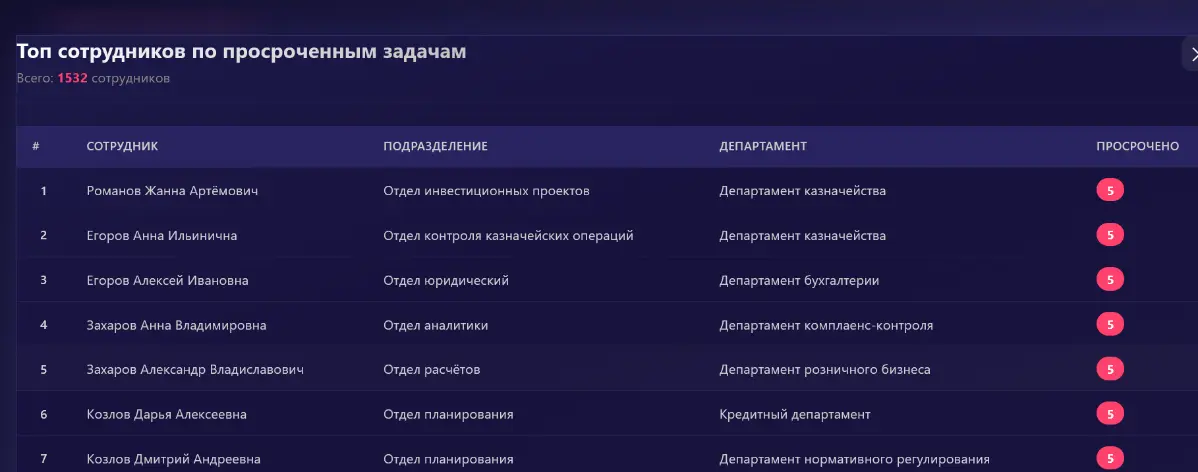Select employee Егоров Алексей Ивановна
Image resolution: width=1198 pixels, height=472 pixels.
[167, 280]
